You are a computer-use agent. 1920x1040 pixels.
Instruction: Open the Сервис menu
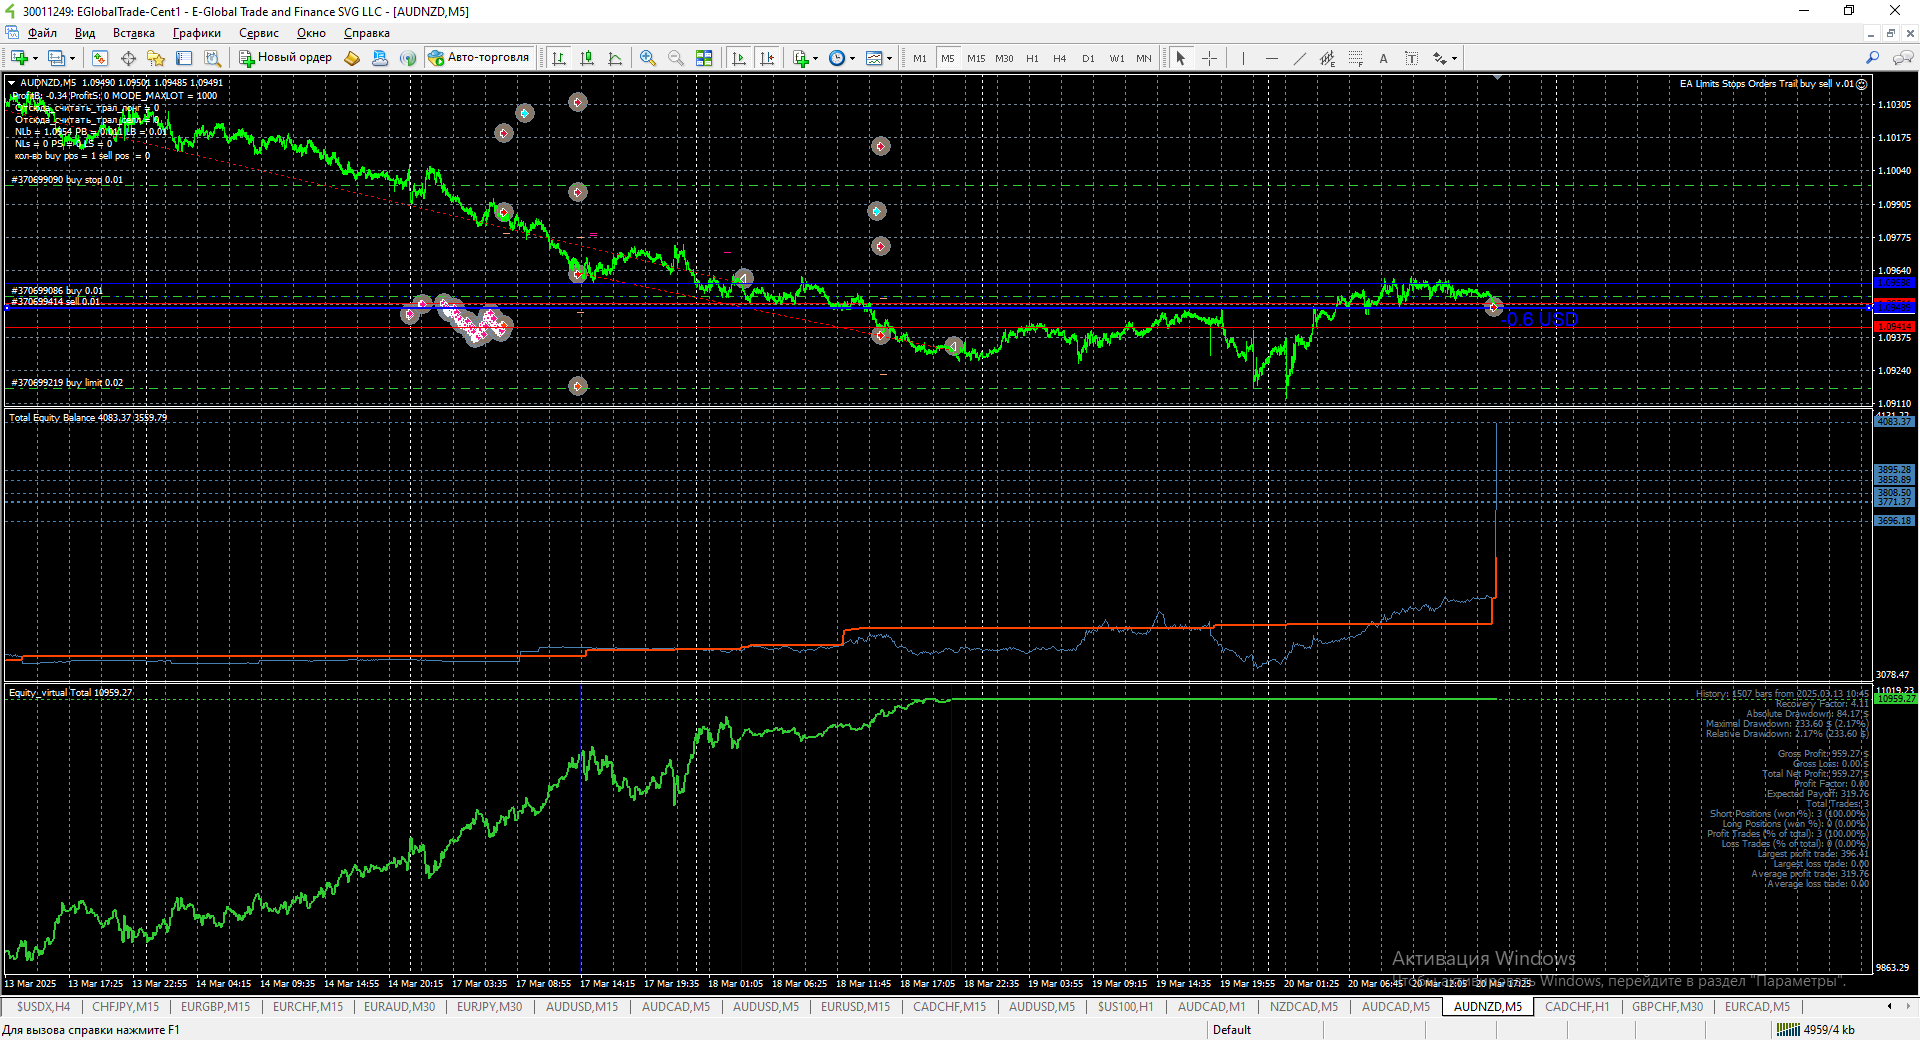pos(259,33)
